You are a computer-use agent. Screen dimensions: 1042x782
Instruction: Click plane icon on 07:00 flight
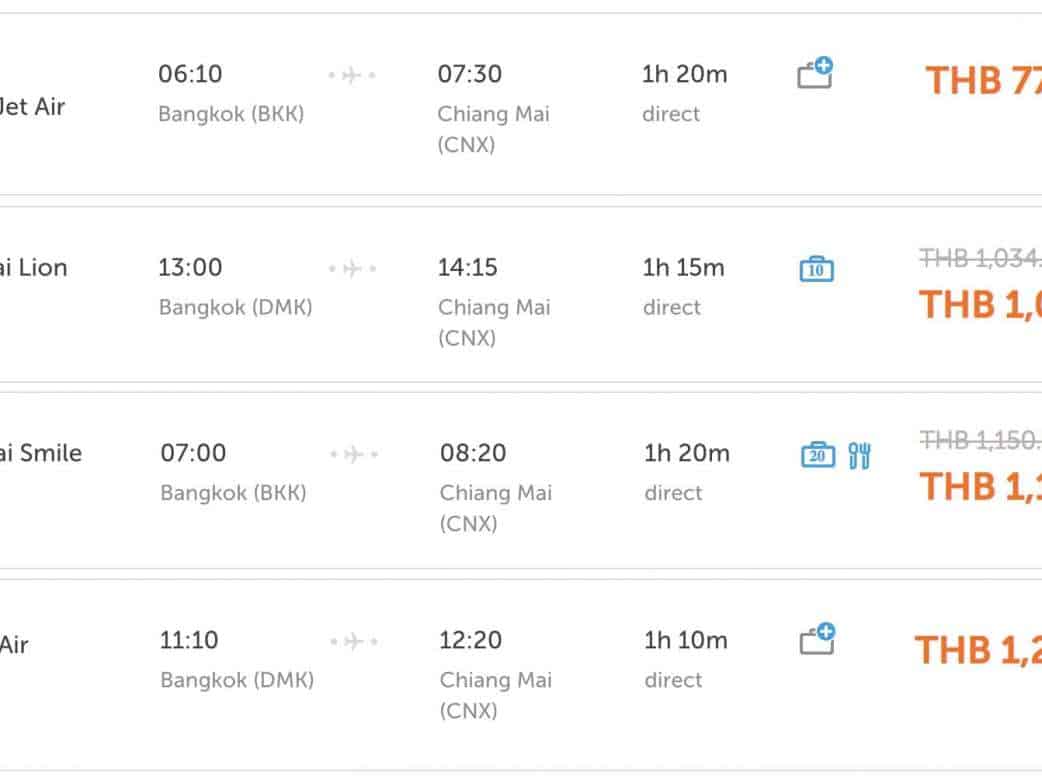(x=353, y=455)
